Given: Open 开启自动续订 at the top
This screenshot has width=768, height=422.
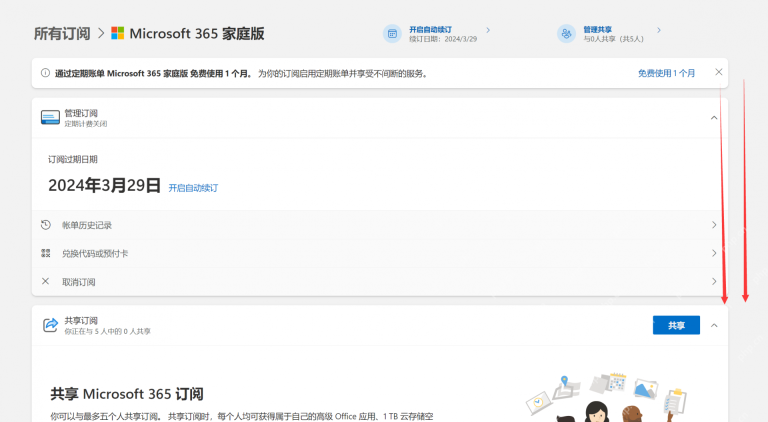Looking at the screenshot, I should tap(431, 29).
